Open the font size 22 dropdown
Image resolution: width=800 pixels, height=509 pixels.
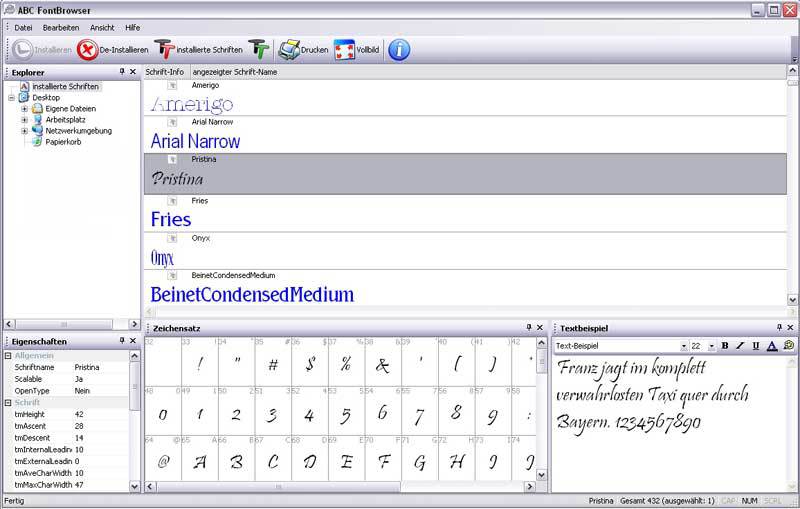pos(711,346)
